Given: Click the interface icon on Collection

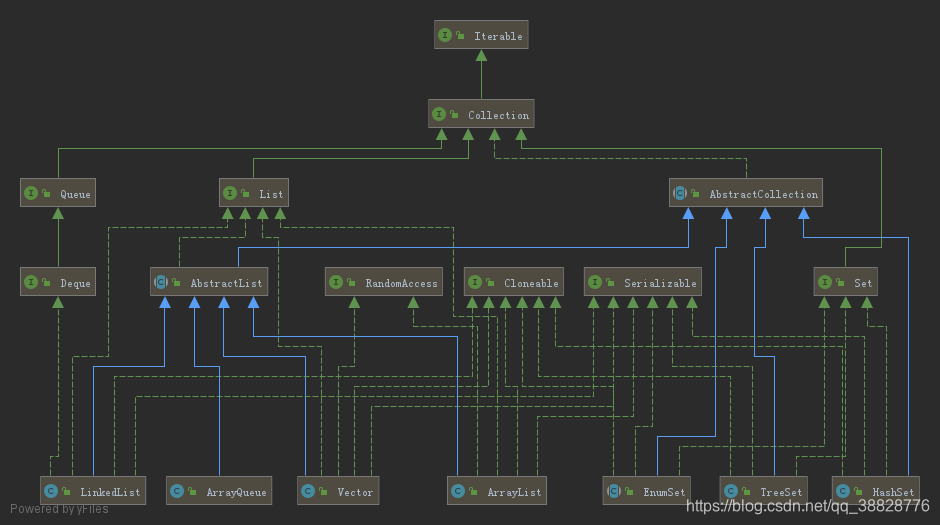Looking at the screenshot, I should pyautogui.click(x=439, y=114).
